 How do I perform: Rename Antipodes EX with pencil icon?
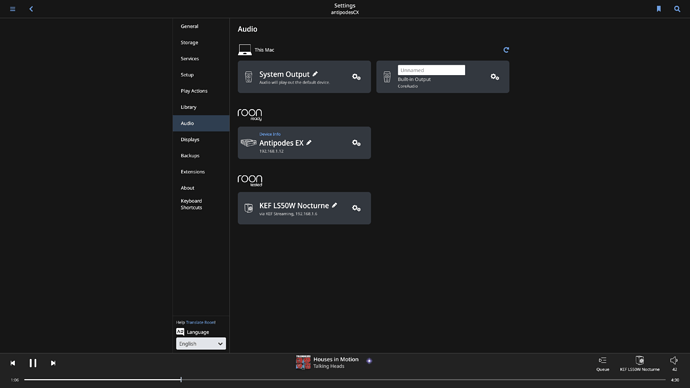click(309, 143)
